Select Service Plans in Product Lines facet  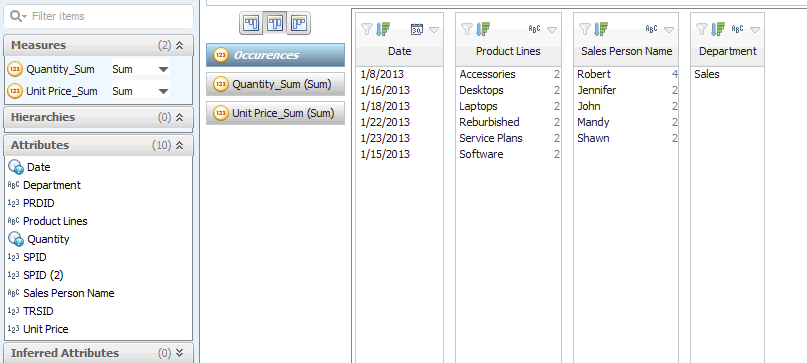pos(490,138)
